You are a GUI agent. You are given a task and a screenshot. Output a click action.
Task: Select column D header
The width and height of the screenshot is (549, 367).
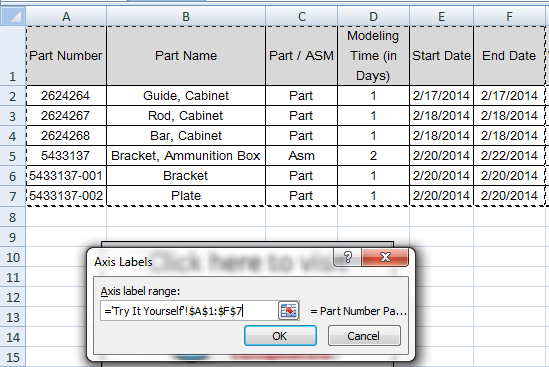point(373,16)
